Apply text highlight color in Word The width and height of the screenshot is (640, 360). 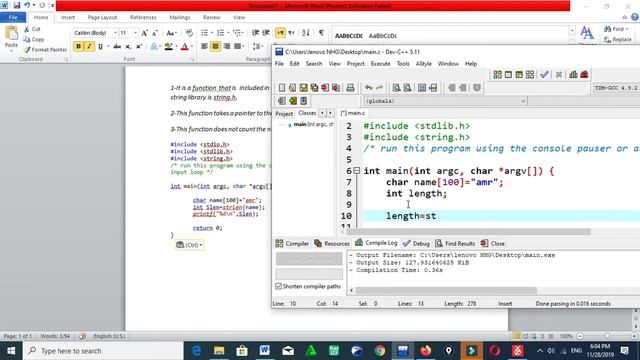click(168, 47)
